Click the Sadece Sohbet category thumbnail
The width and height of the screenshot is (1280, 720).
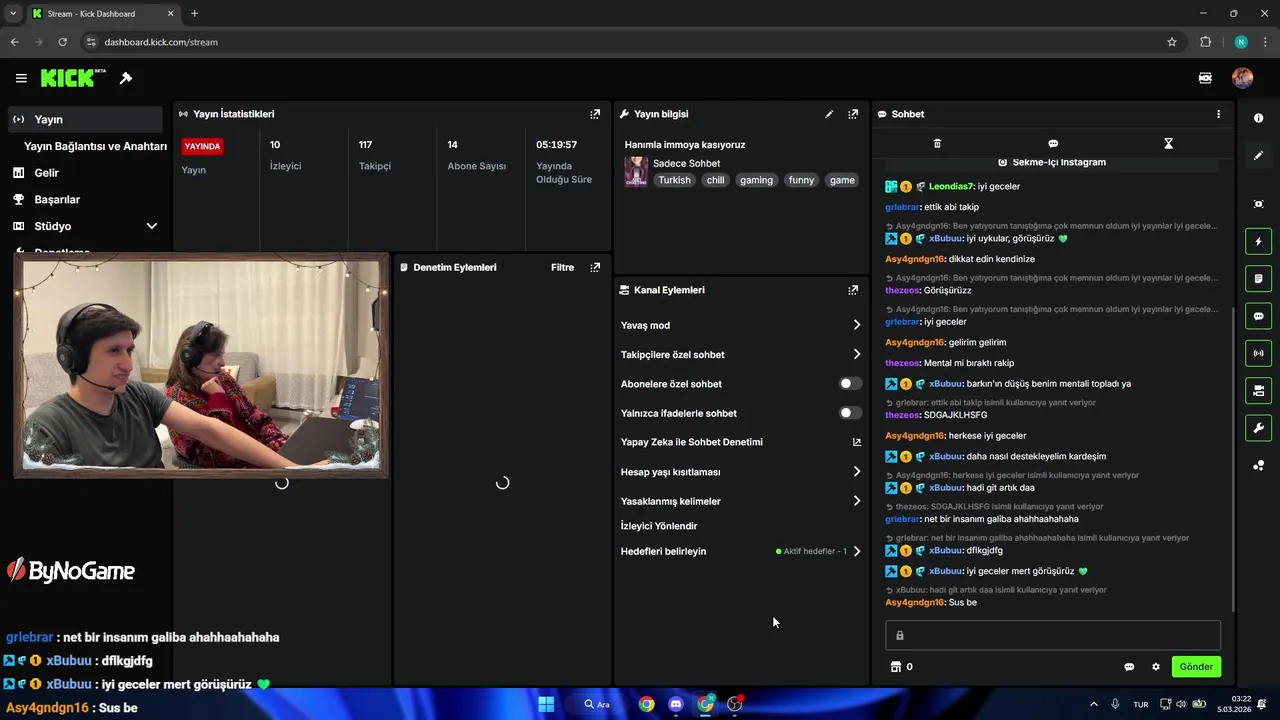635,172
